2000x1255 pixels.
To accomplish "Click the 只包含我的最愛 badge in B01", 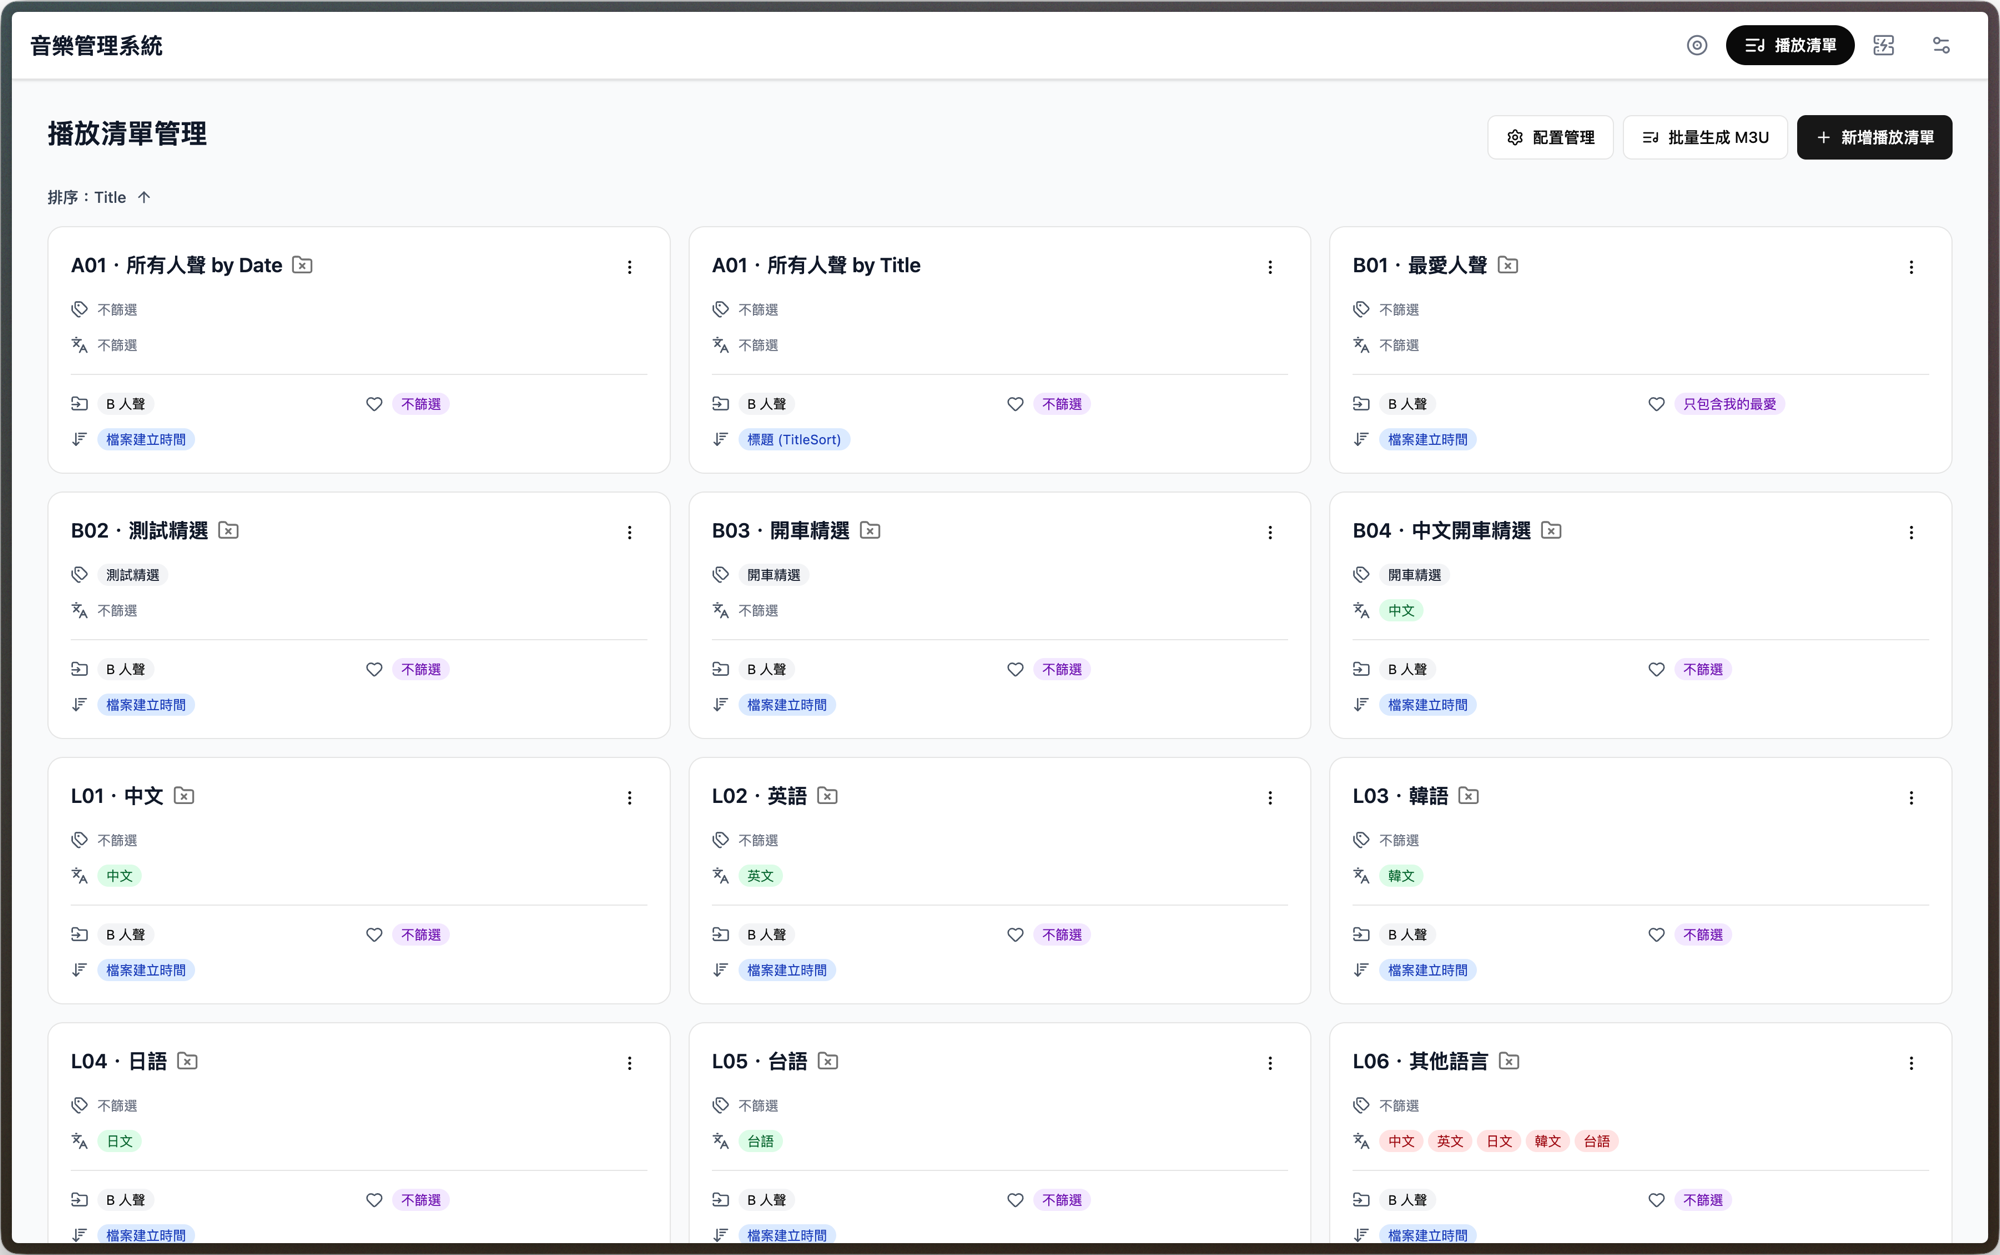I will click(x=1729, y=404).
